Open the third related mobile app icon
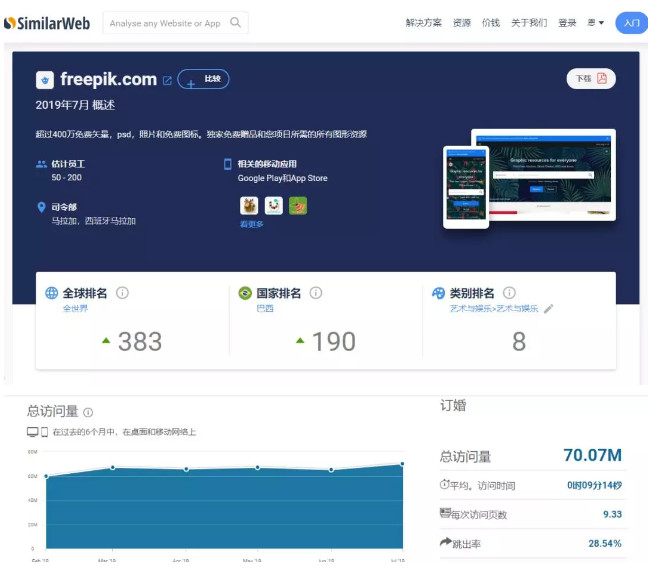652x572 pixels. pyautogui.click(x=297, y=205)
